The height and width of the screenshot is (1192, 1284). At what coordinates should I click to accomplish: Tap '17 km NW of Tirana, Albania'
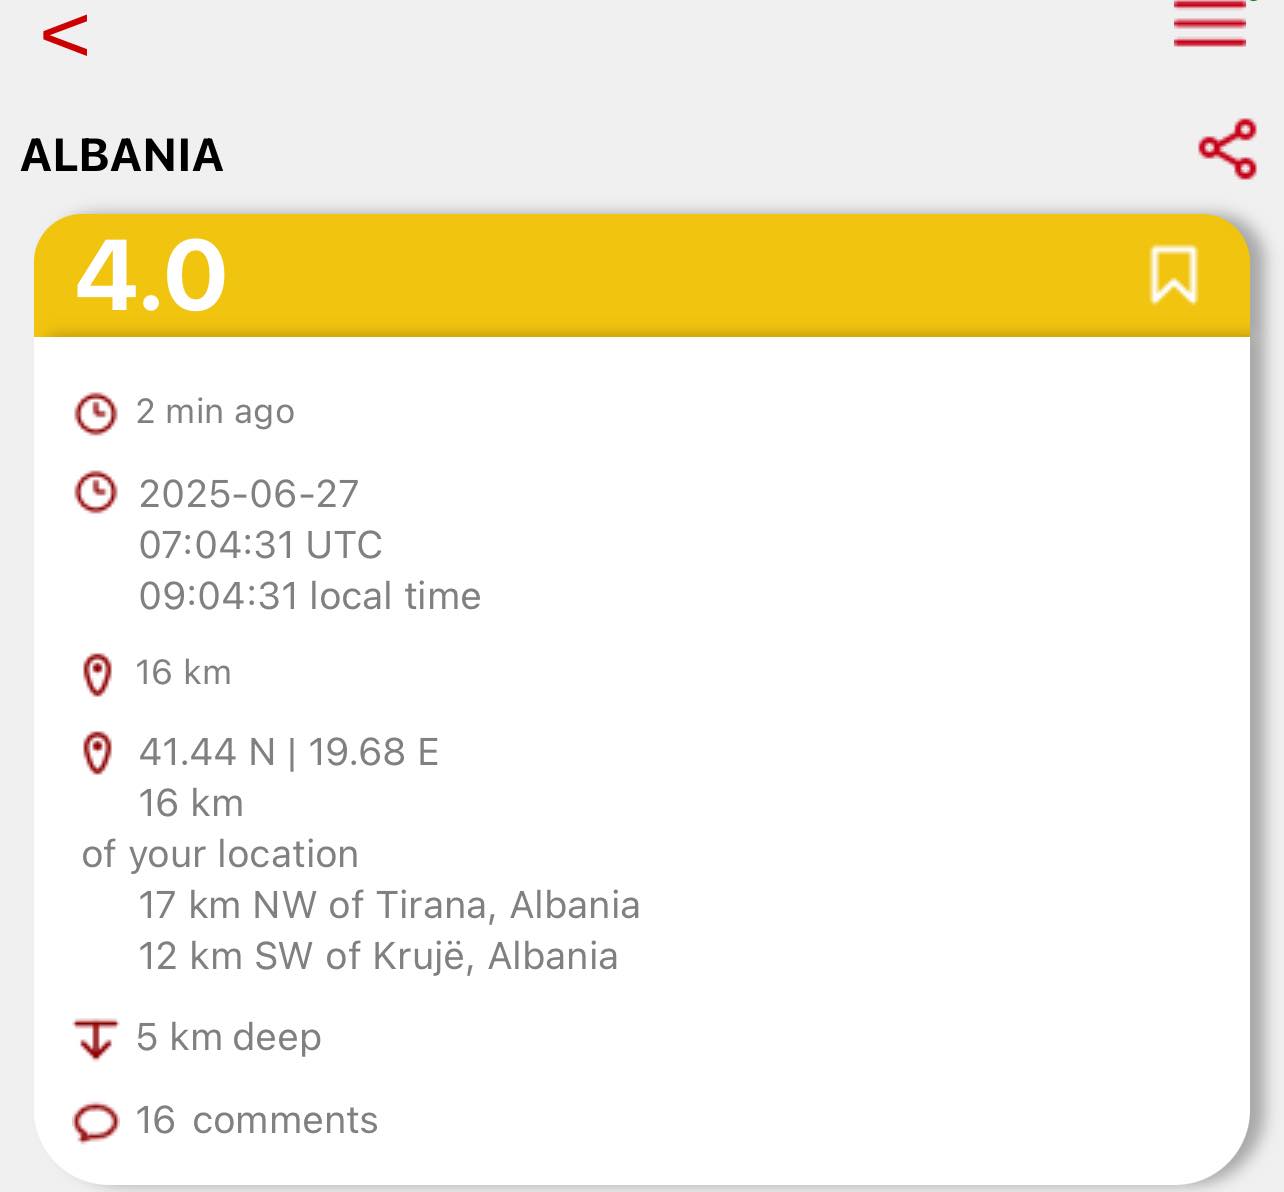(389, 905)
